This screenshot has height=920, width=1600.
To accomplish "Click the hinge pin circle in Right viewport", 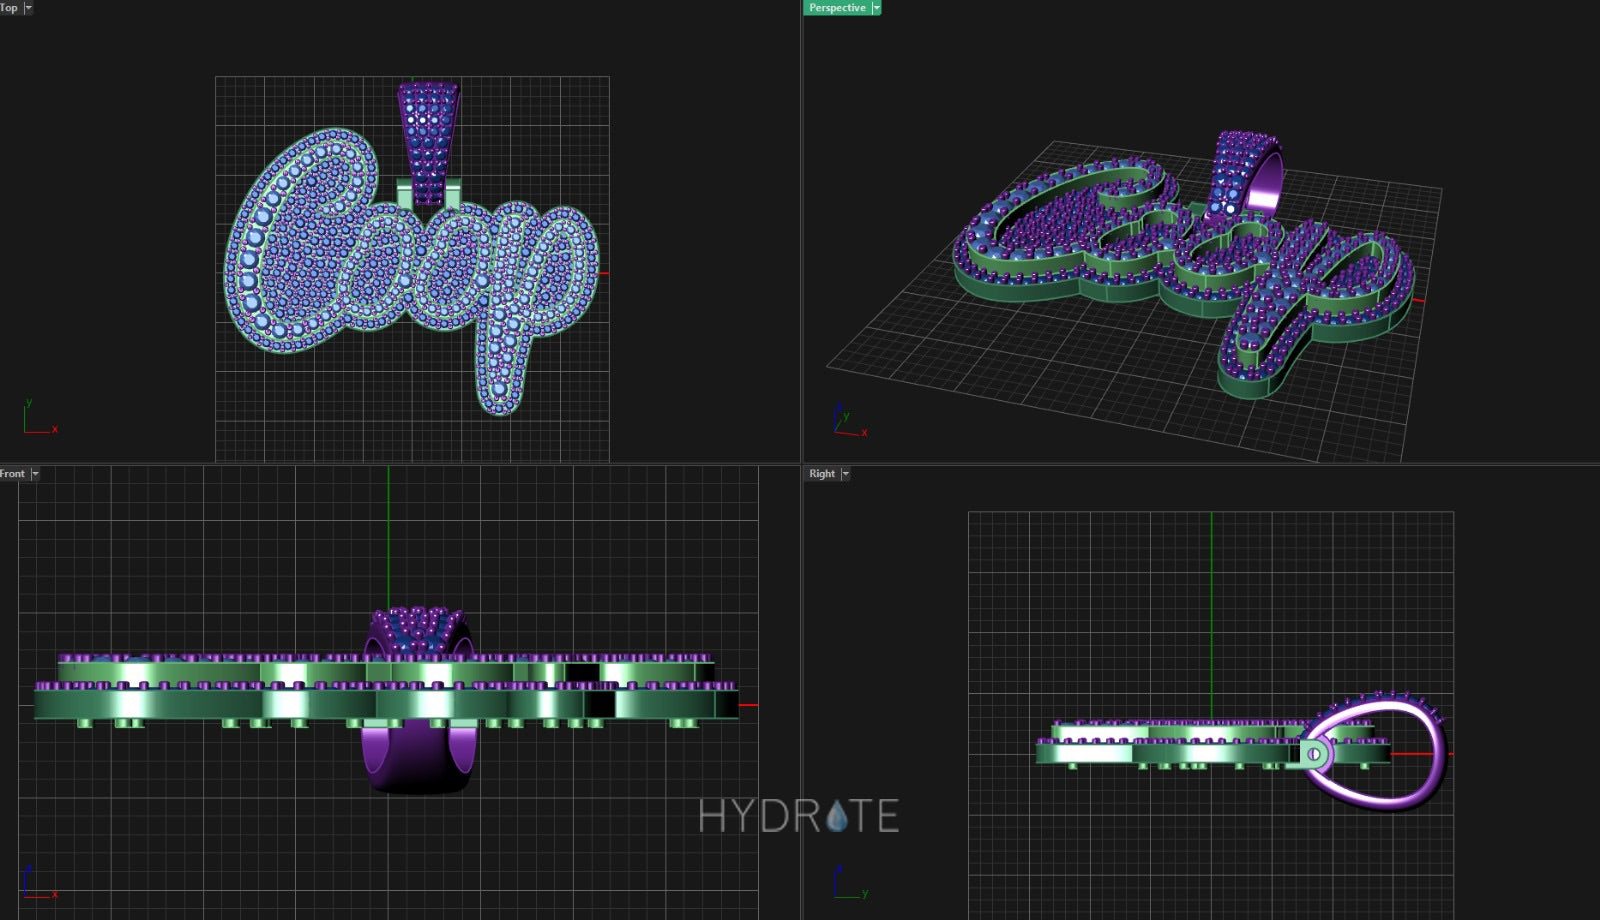I will pyautogui.click(x=1313, y=754).
